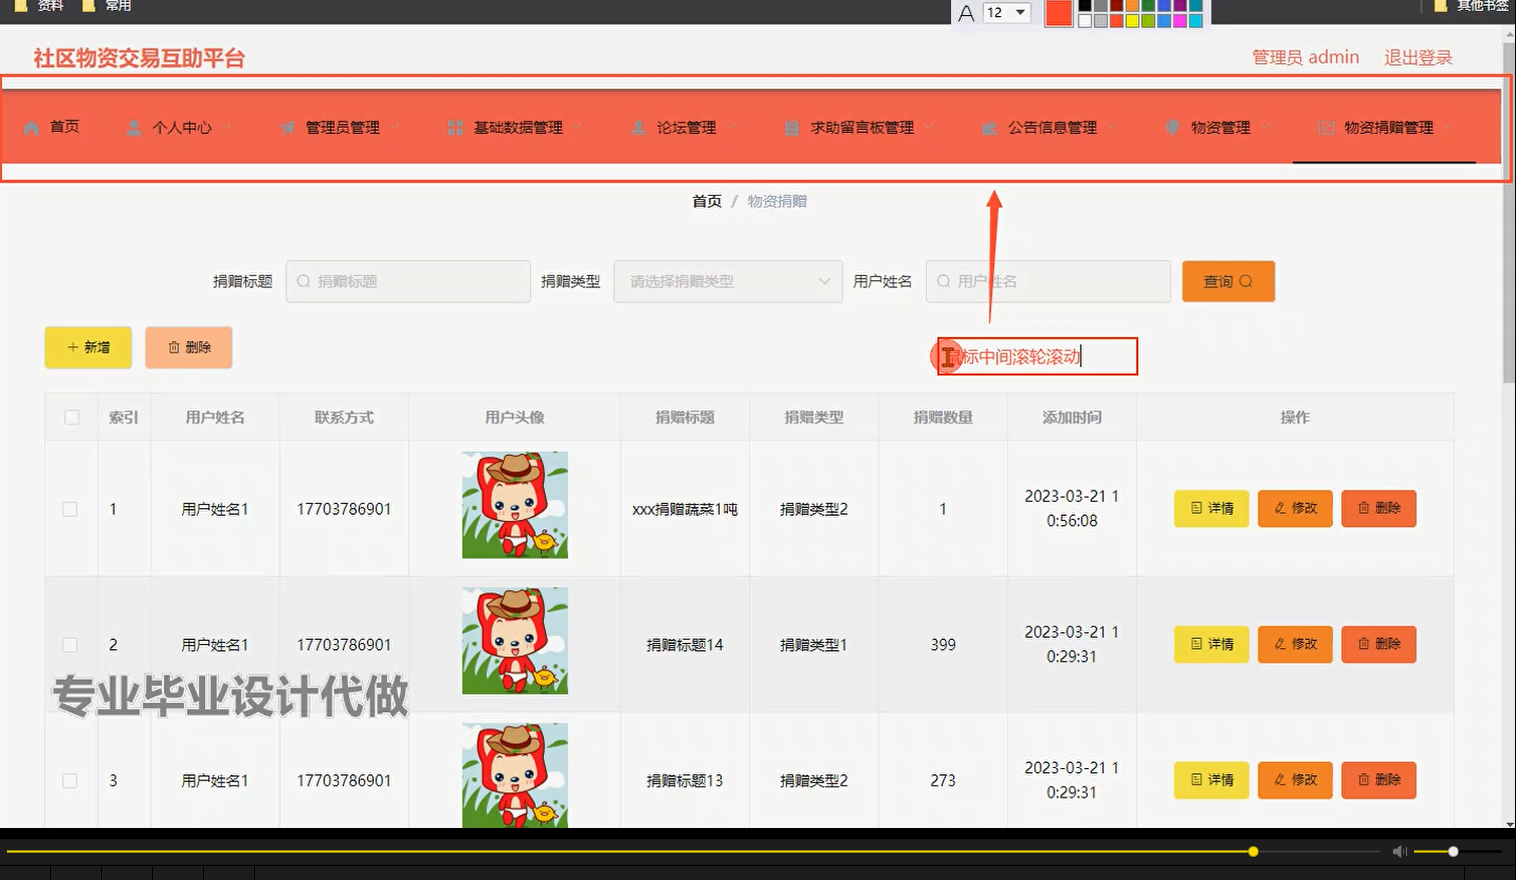The height and width of the screenshot is (880, 1516).
Task: Click the 求助留言板管理 clipboard icon
Action: point(790,127)
